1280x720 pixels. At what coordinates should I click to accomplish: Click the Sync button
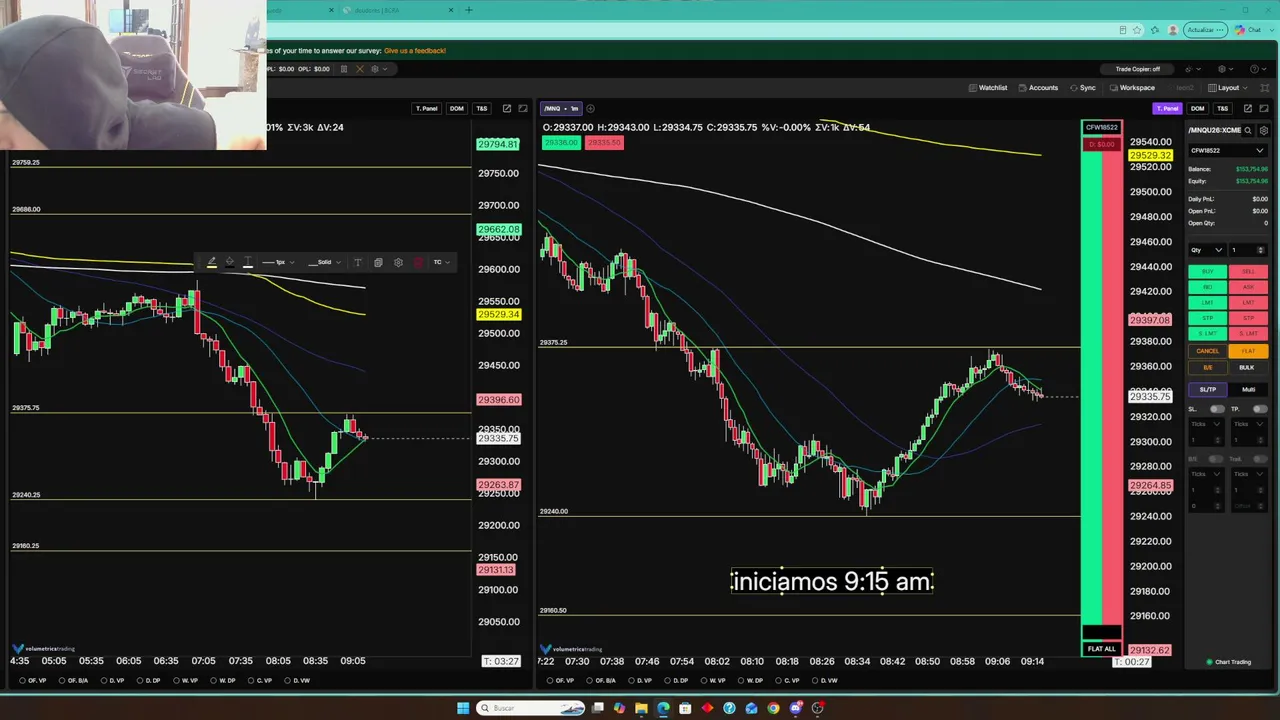tap(1083, 88)
